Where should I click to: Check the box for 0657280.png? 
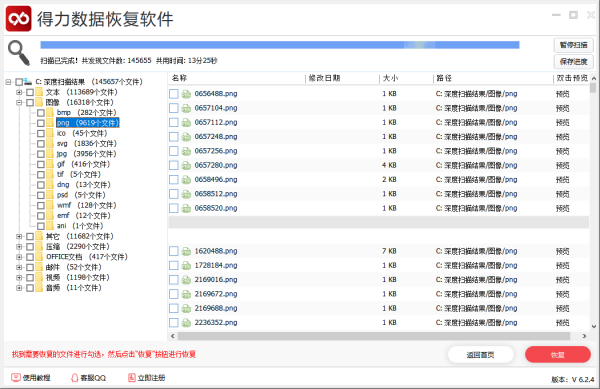[174, 165]
